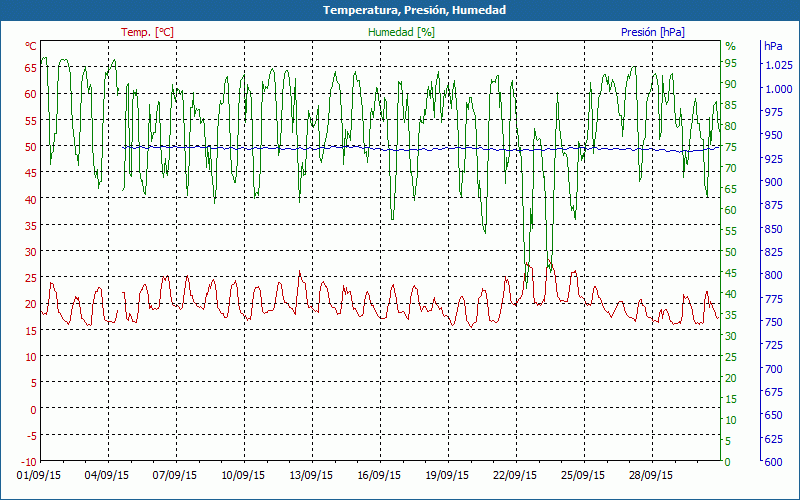Click the 750 pressure axis value
Screen dimensions: 800x500
point(773,322)
